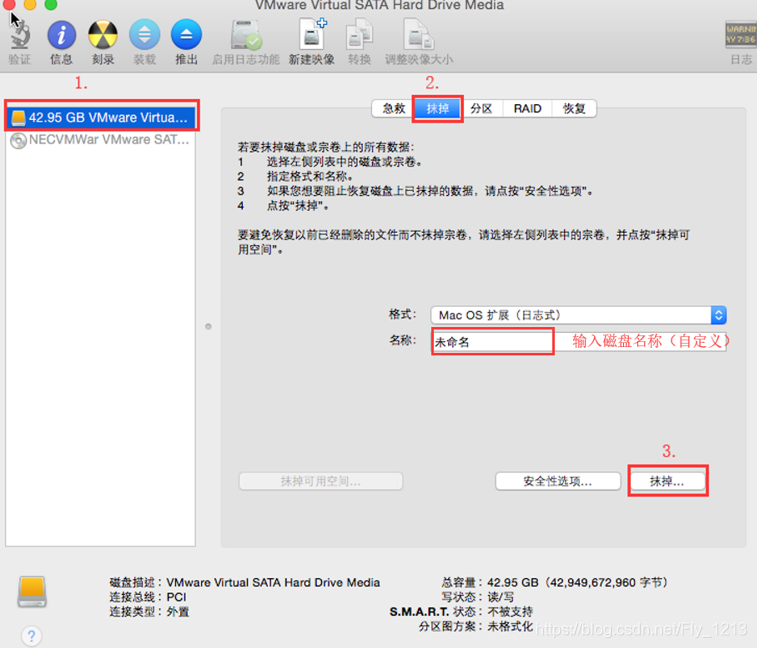This screenshot has height=648, width=757.
Task: Switch to the First Aid (急救) tab
Action: pyautogui.click(x=393, y=109)
